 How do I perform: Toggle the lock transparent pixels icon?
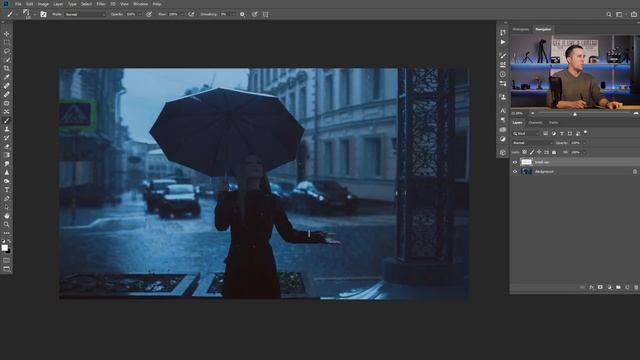[524, 152]
